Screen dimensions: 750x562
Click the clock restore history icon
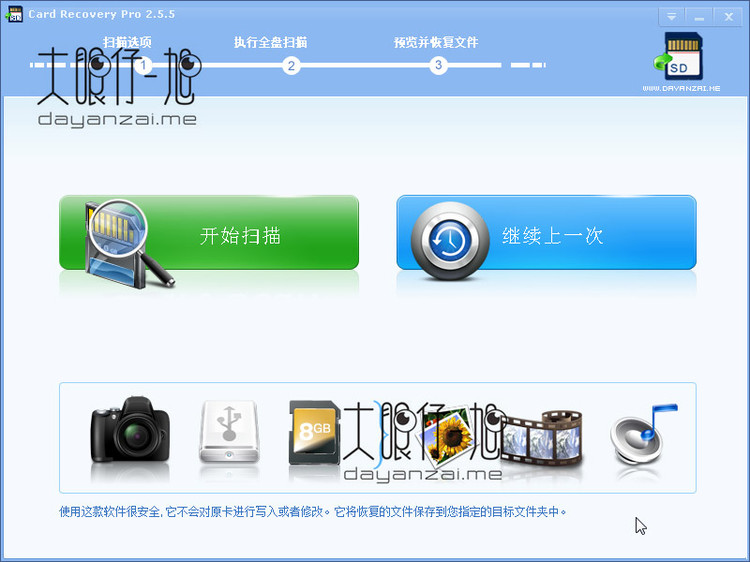pyautogui.click(x=450, y=241)
